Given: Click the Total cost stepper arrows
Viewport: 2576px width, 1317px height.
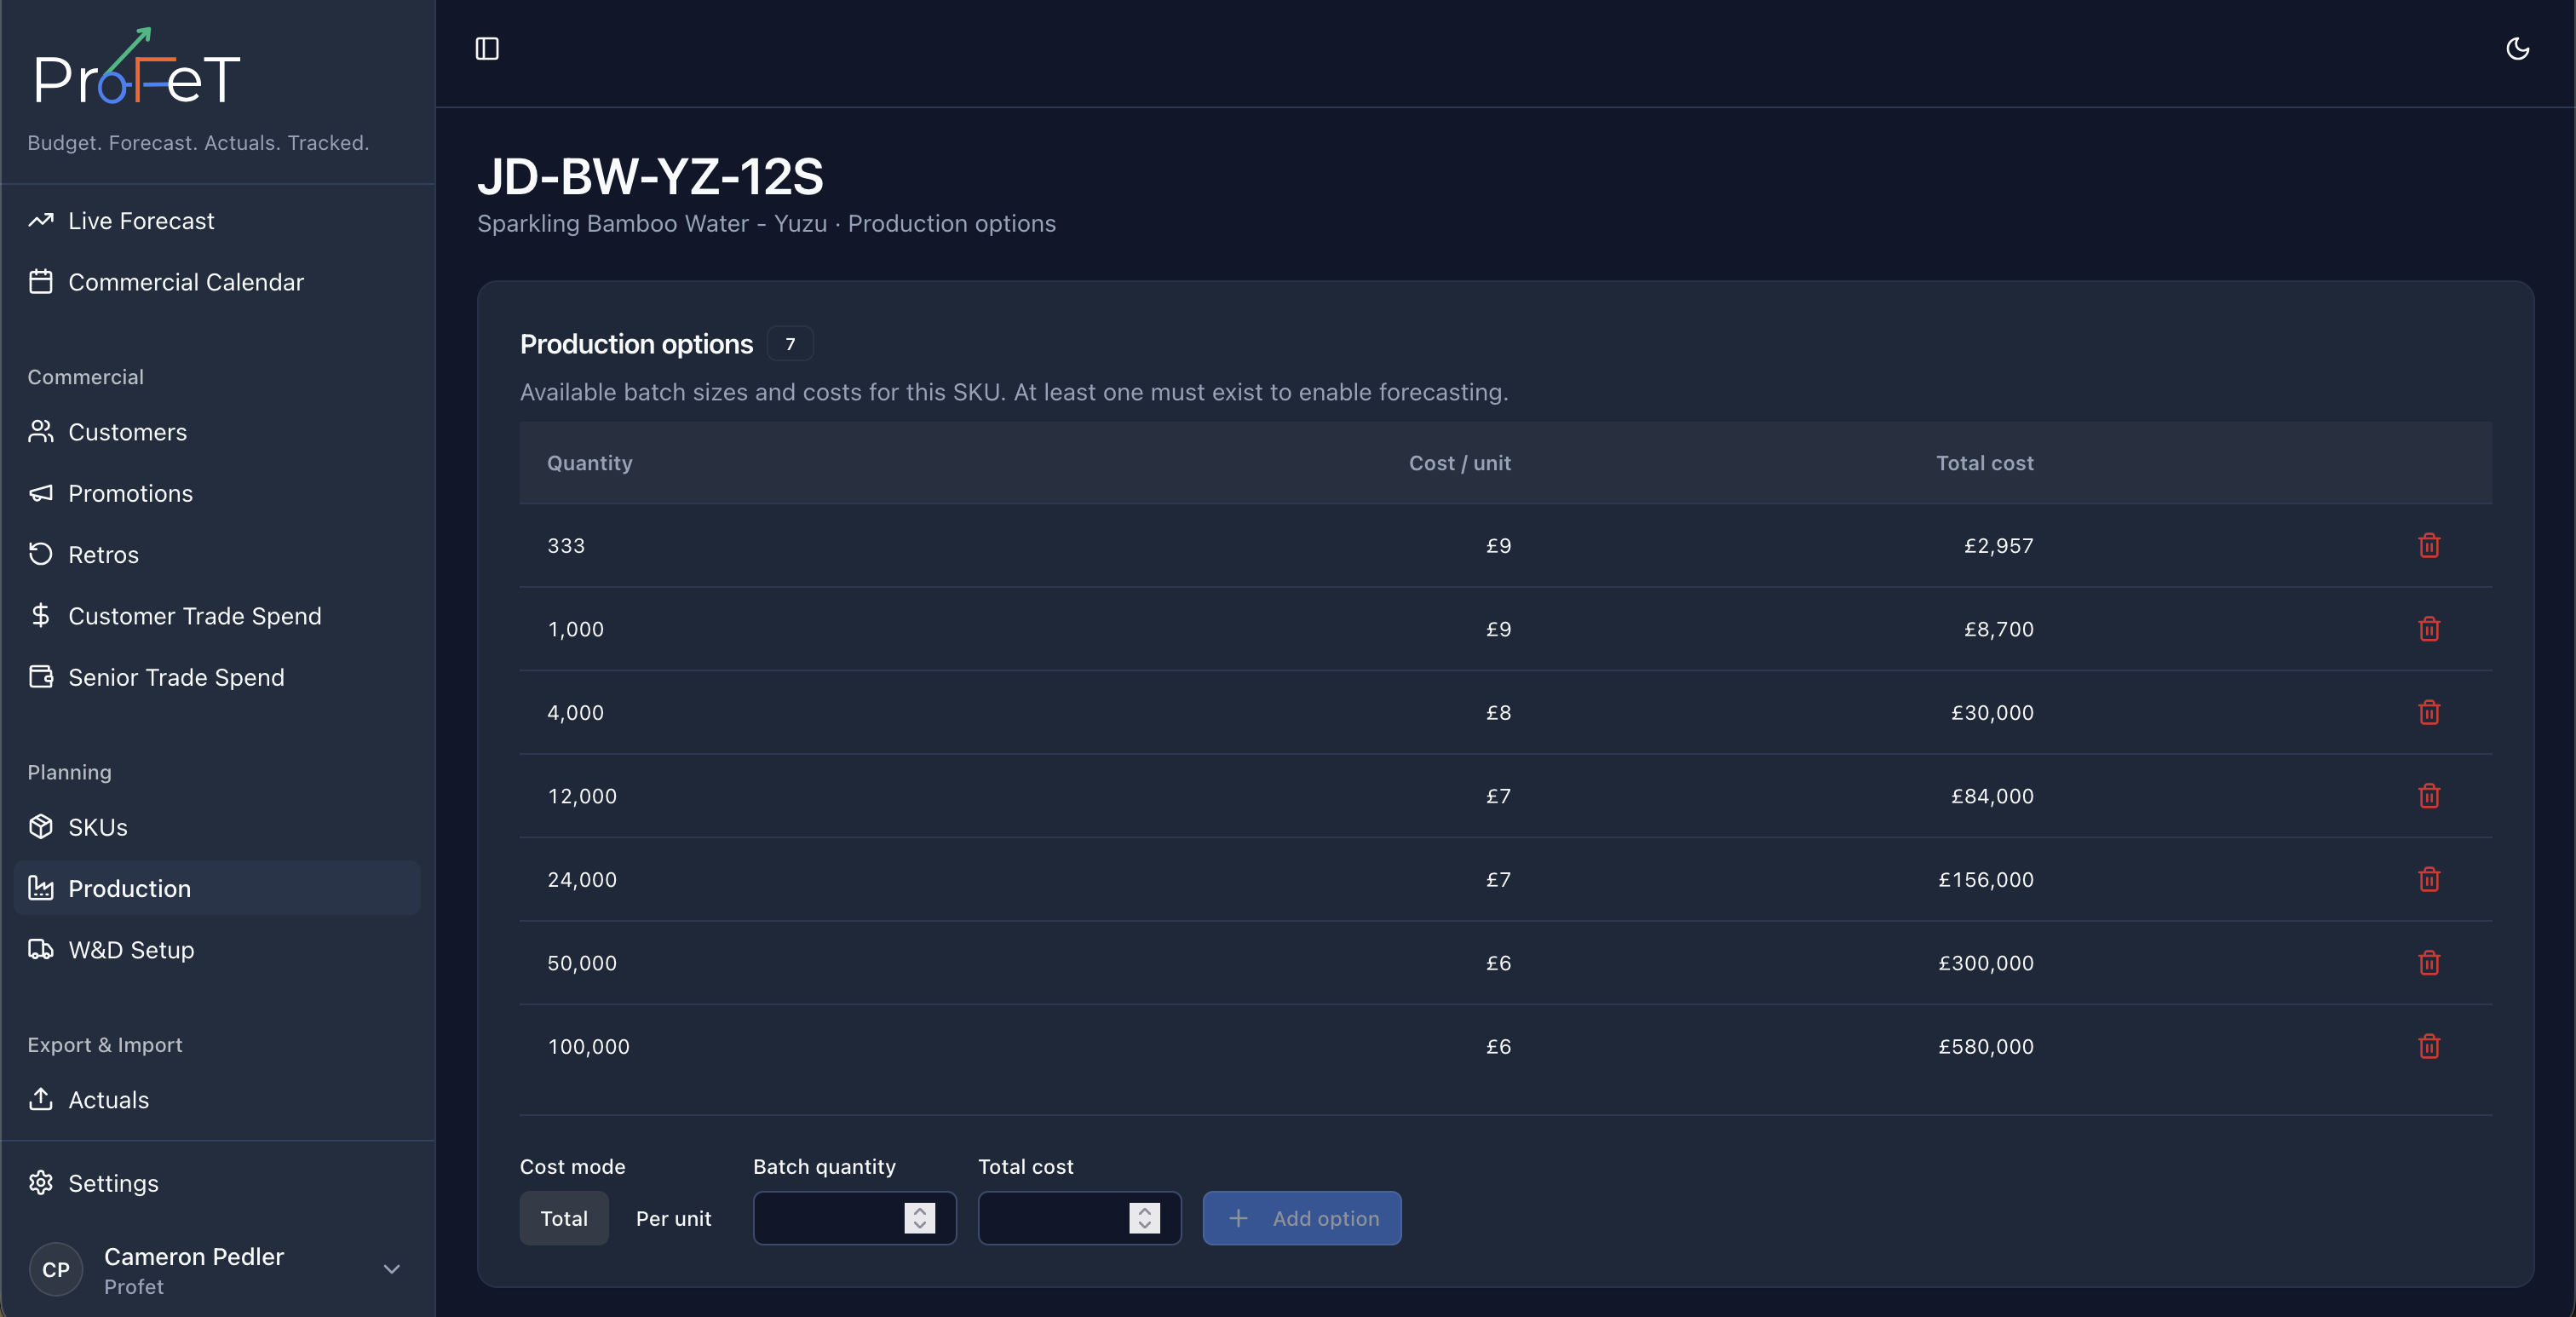Looking at the screenshot, I should (x=1145, y=1218).
